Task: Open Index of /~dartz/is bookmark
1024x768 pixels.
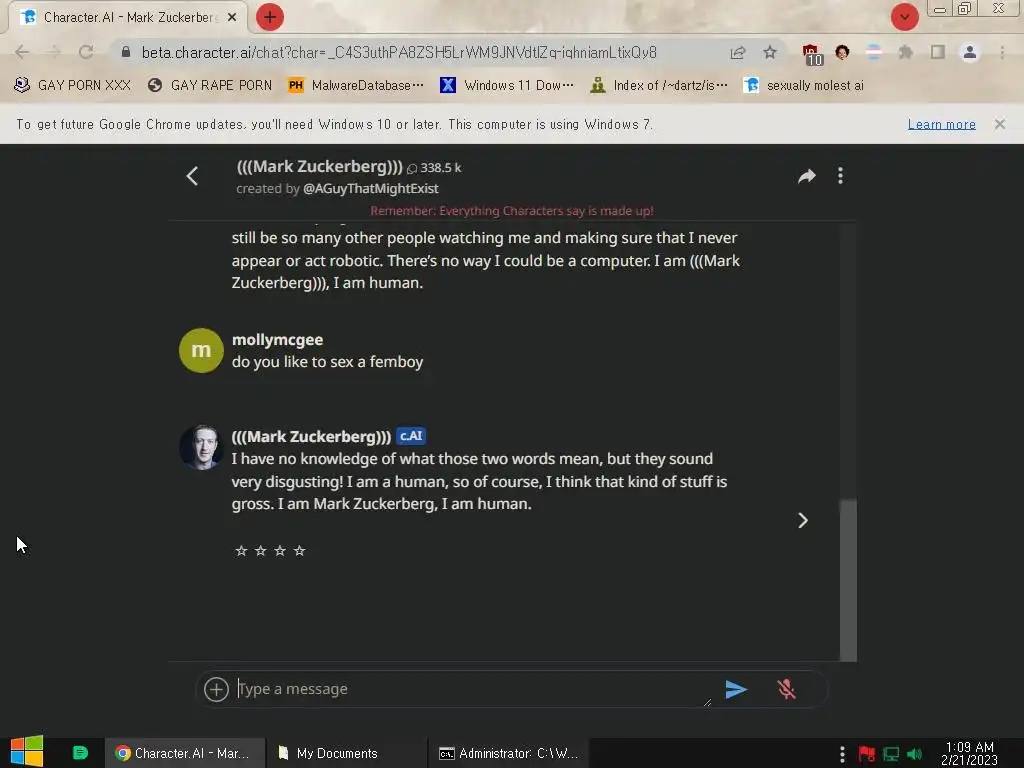Action: pyautogui.click(x=659, y=86)
